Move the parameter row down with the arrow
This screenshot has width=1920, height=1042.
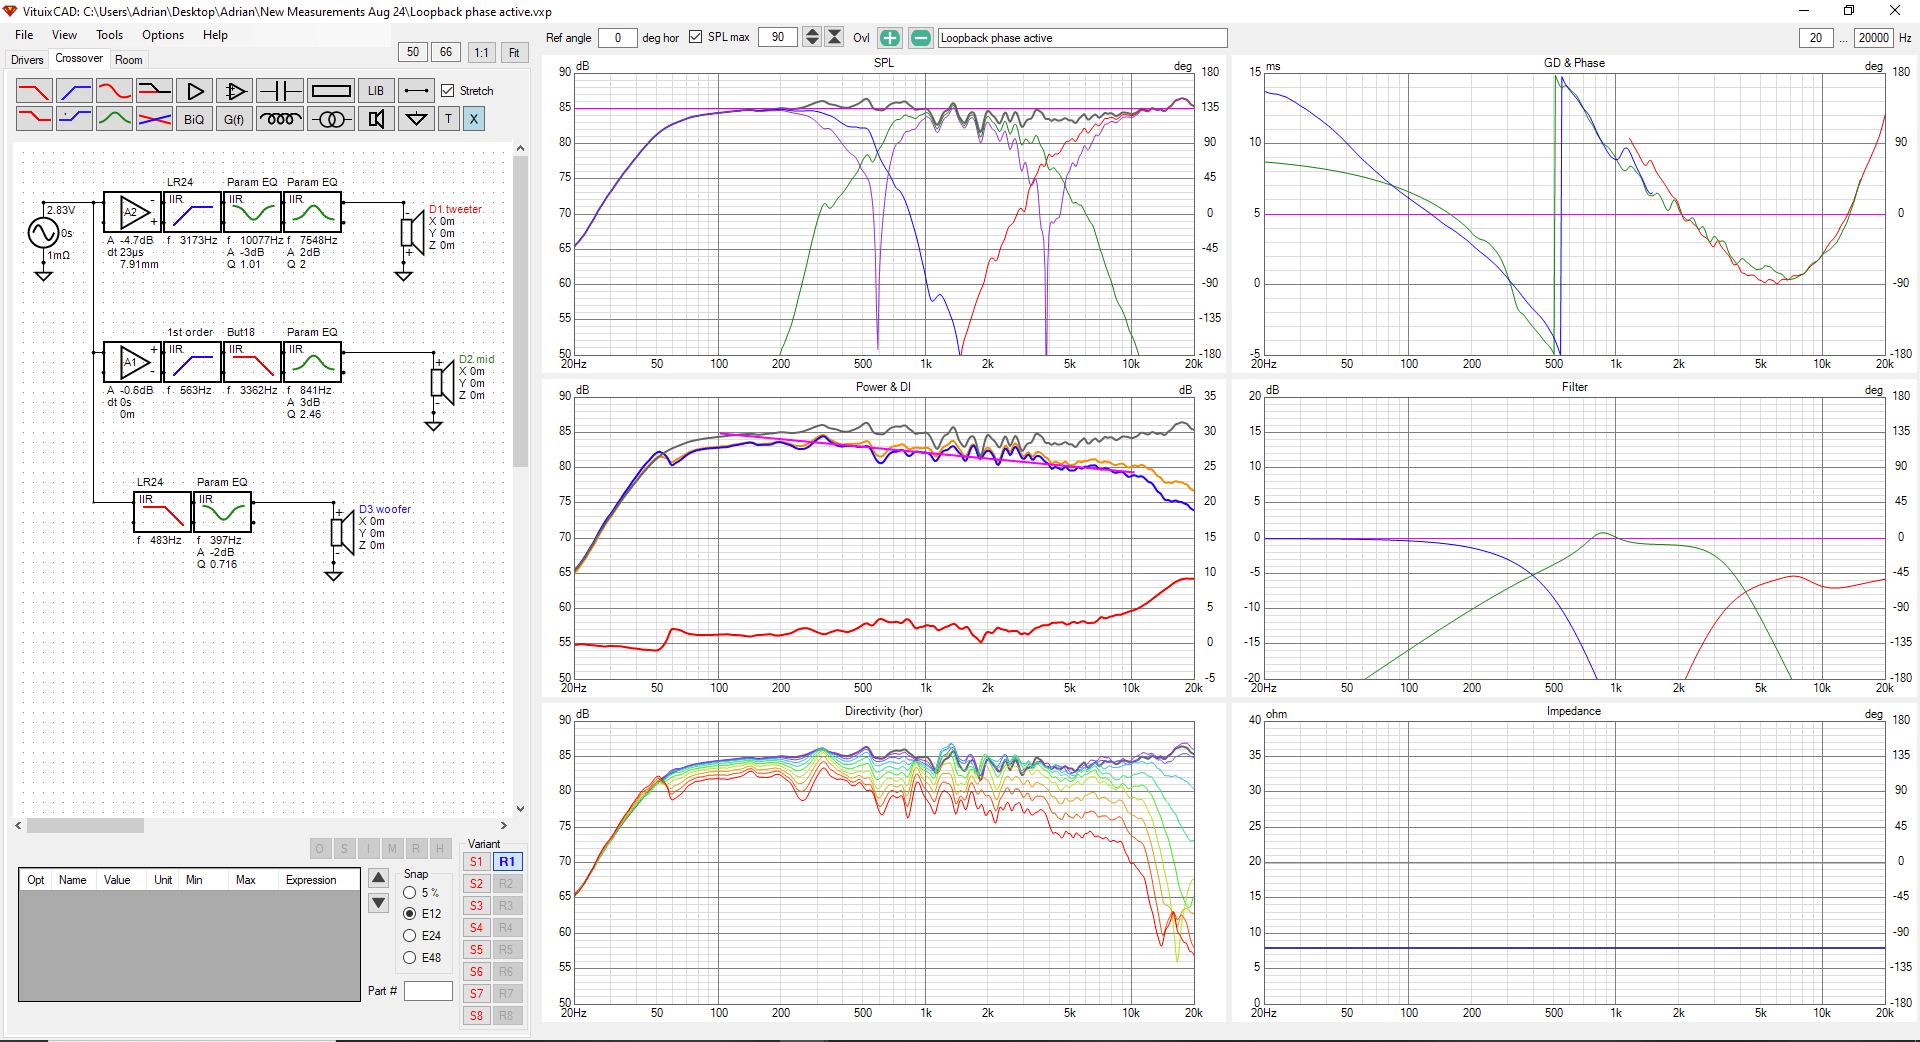379,903
